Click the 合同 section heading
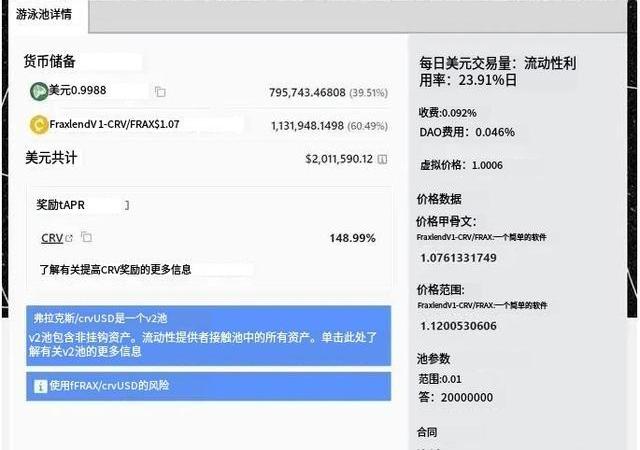Viewport: 640px width, 450px height. (x=427, y=432)
